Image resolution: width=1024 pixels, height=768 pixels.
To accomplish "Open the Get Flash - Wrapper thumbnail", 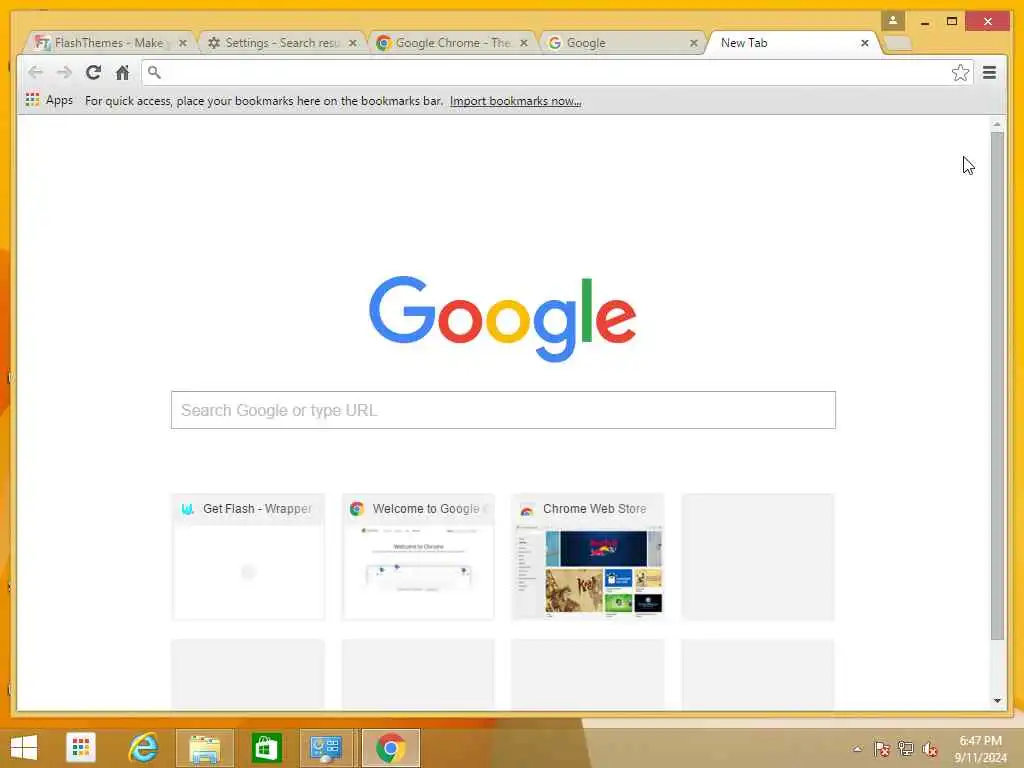I will point(248,557).
